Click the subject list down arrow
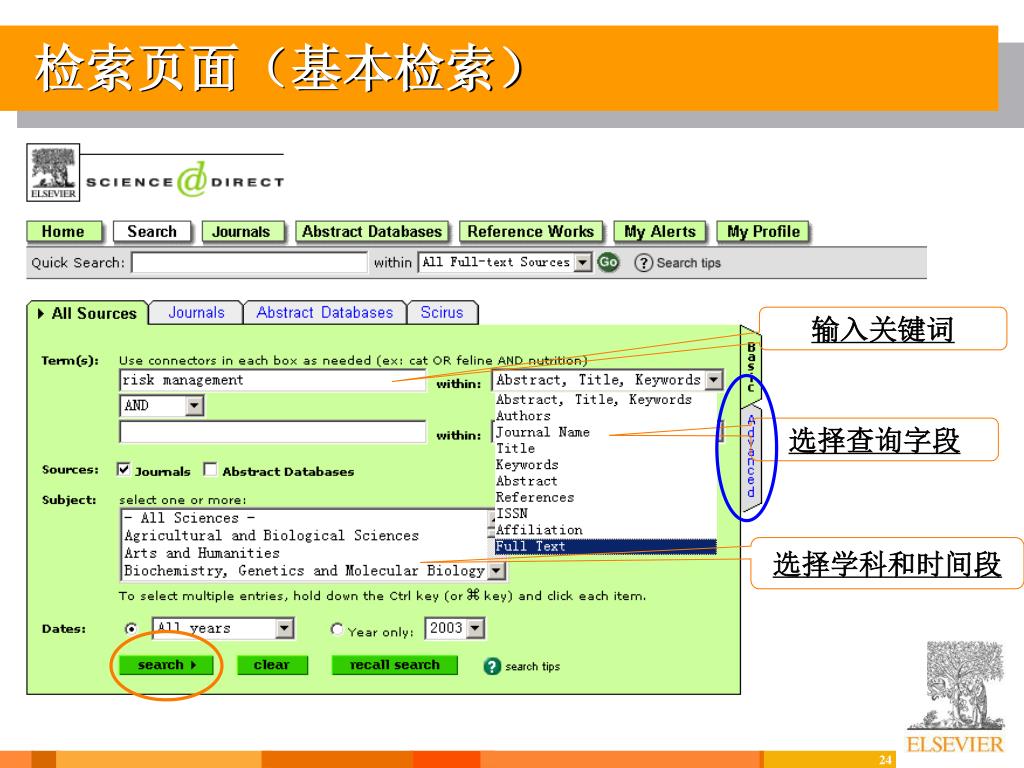The height and width of the screenshot is (768, 1024). click(x=497, y=571)
